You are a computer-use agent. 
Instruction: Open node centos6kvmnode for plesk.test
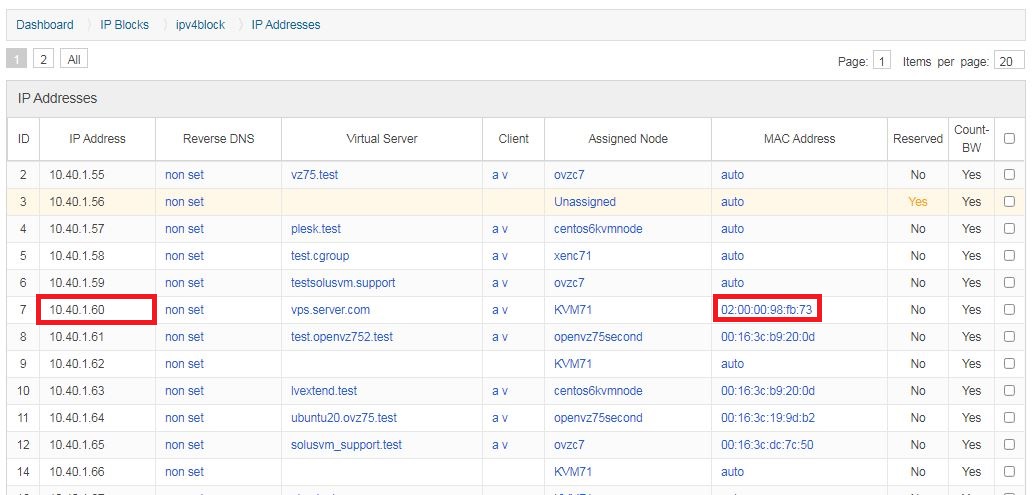(598, 229)
